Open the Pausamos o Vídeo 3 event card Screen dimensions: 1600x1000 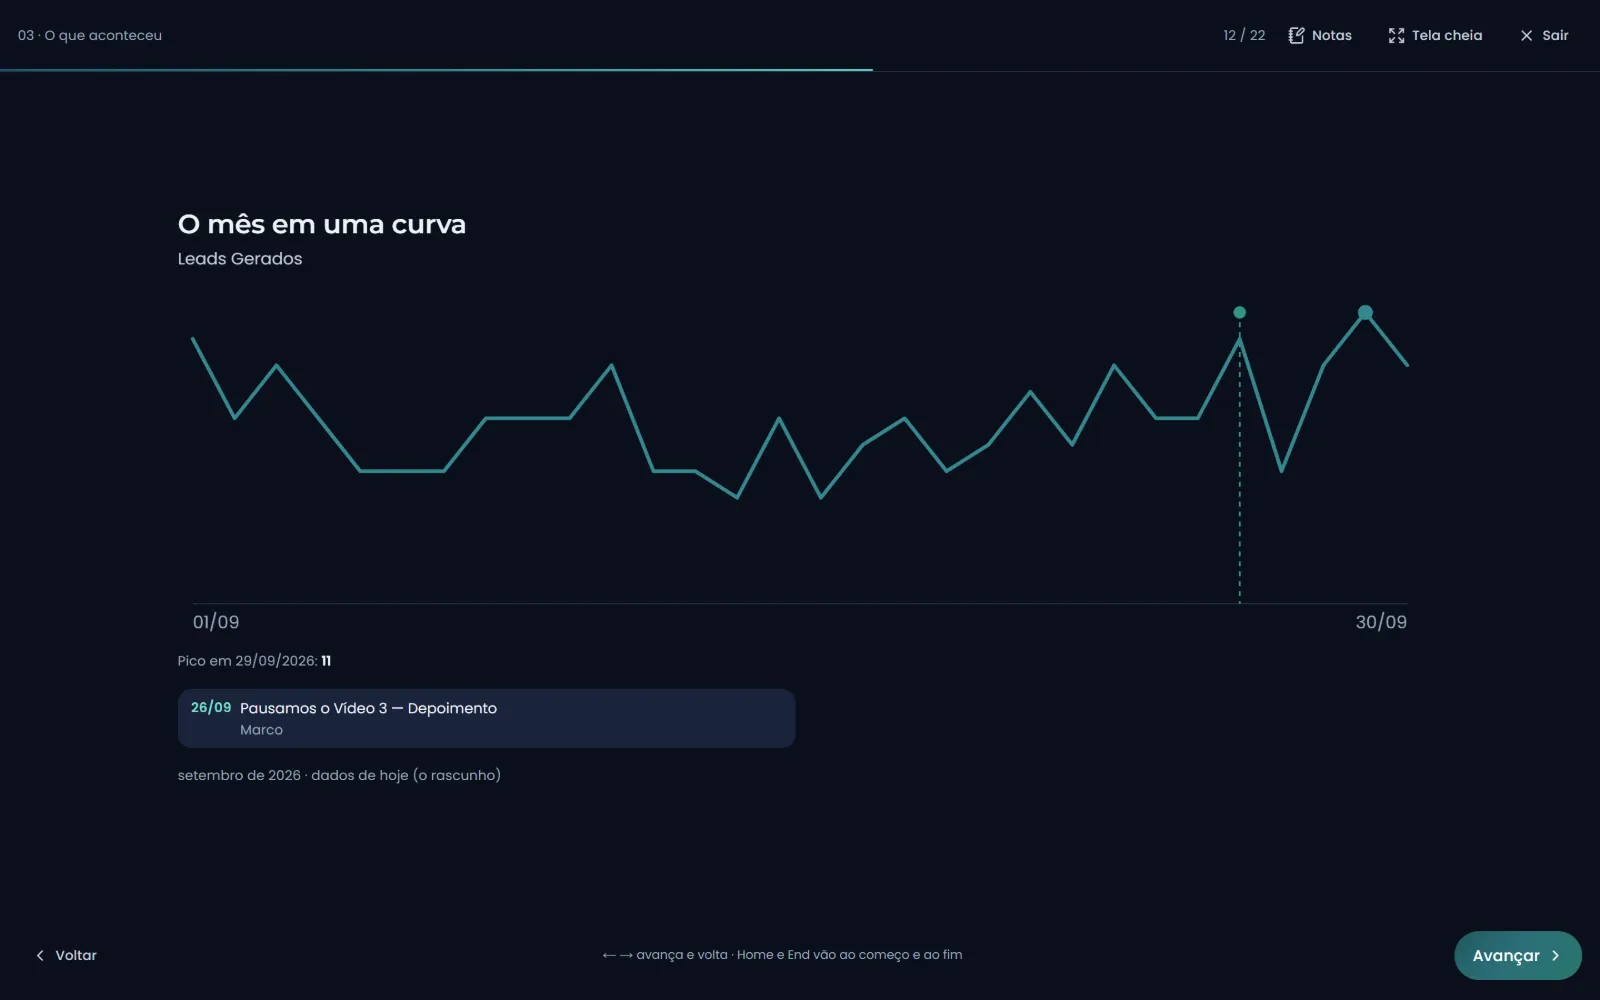pos(486,718)
